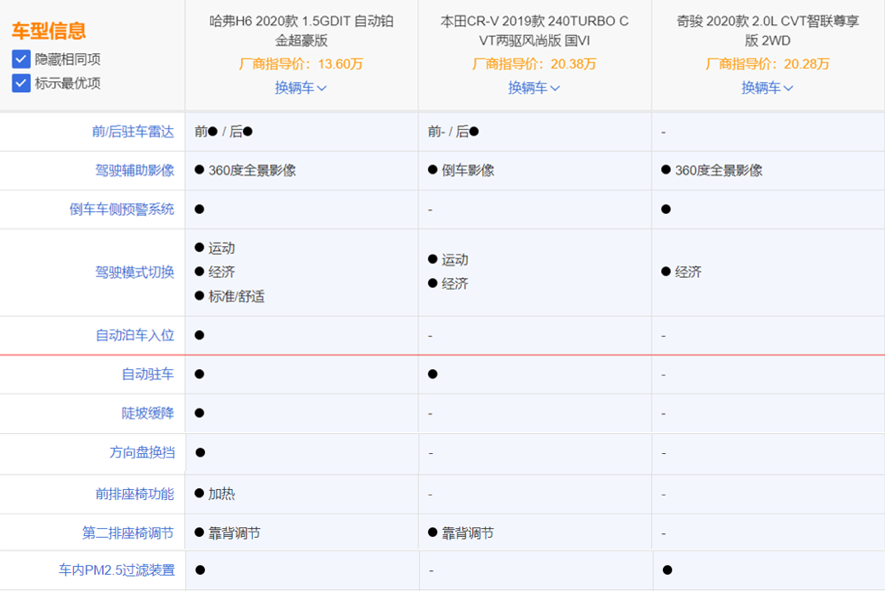Open 换辆车 dropdown under 本田CR-V
Image resolution: width=885 pixels, height=591 pixels.
[x=534, y=87]
